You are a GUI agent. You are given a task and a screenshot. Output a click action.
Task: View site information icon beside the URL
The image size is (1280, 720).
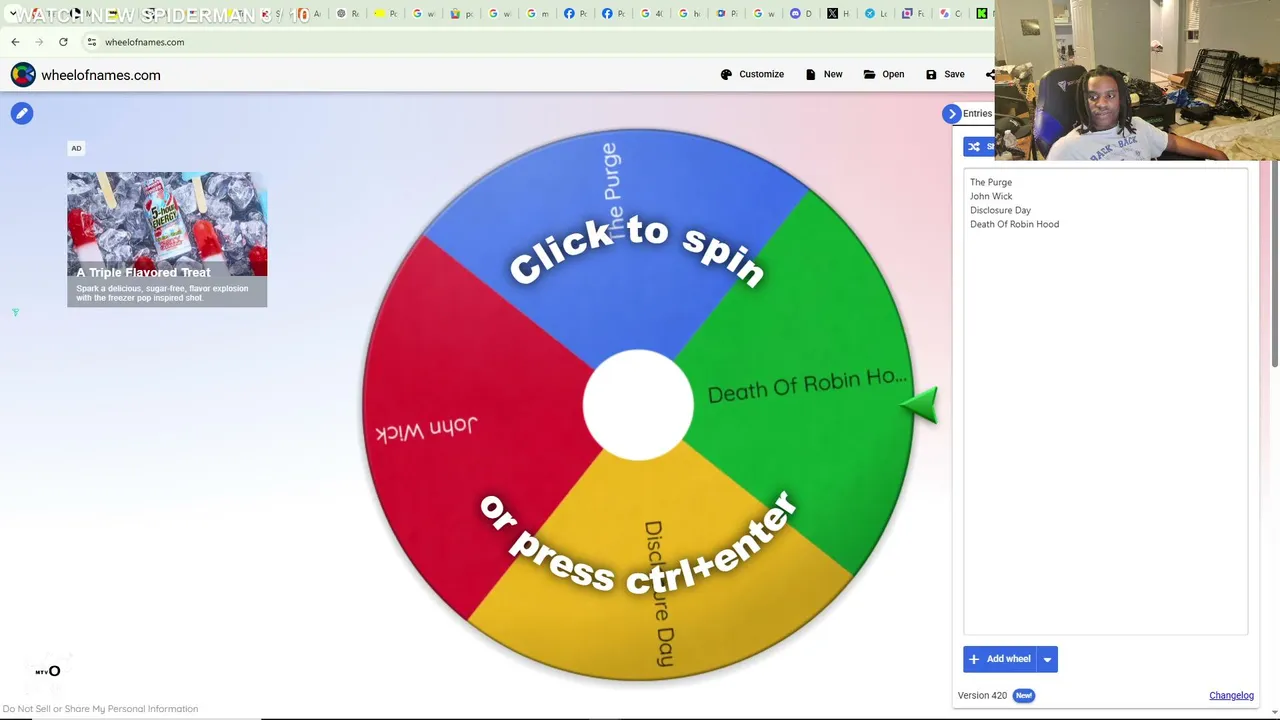pyautogui.click(x=91, y=42)
